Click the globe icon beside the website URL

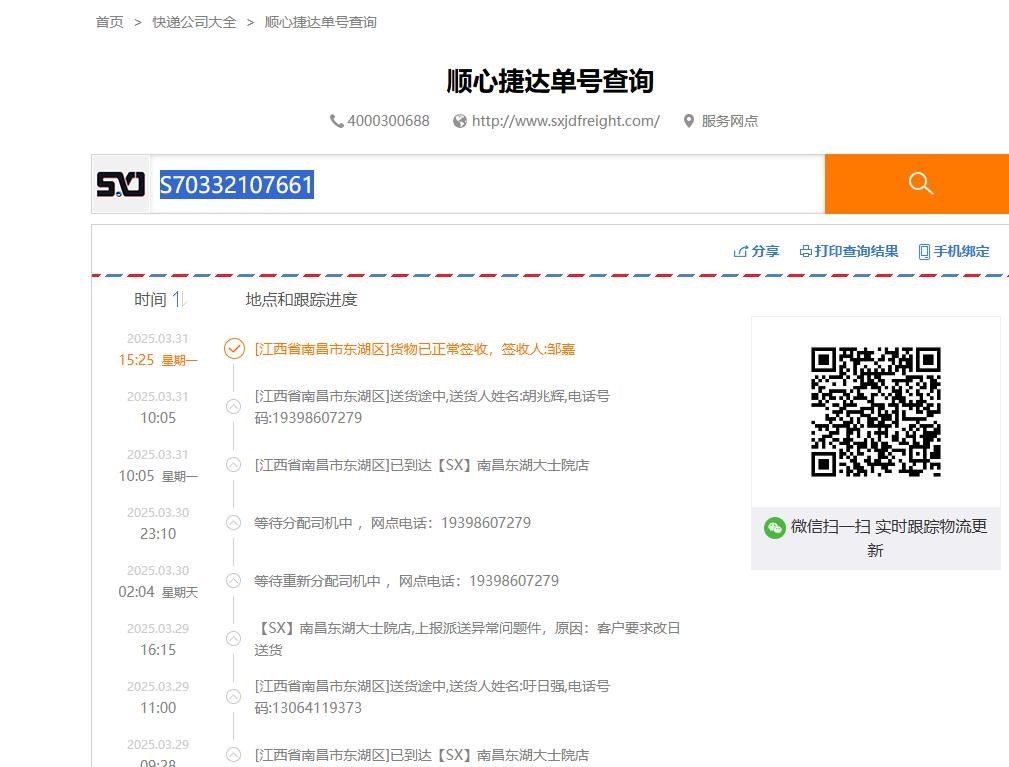[x=459, y=121]
